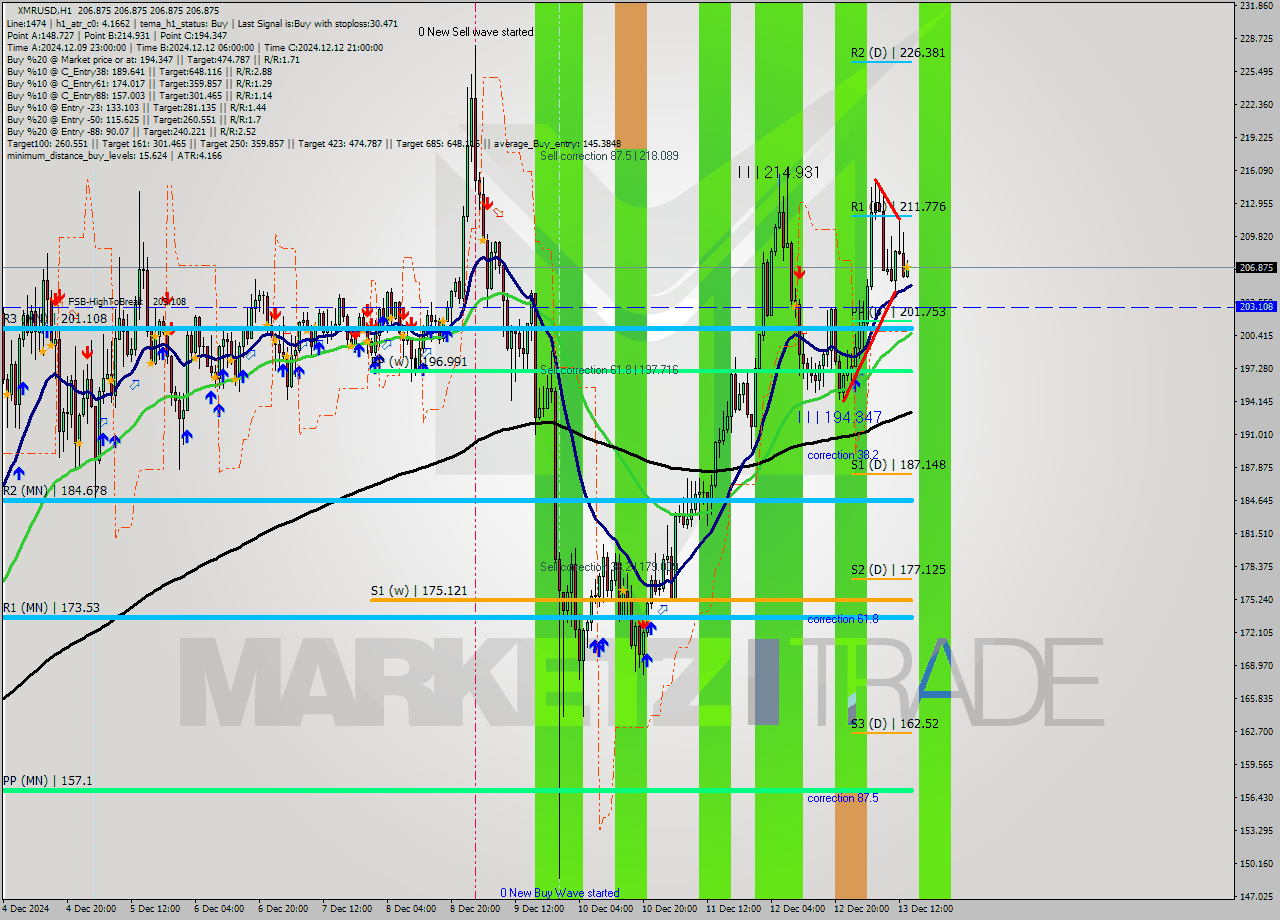1280x920 pixels.
Task: Click the PP (D) | 201.753 pivot label
Action: [898, 312]
